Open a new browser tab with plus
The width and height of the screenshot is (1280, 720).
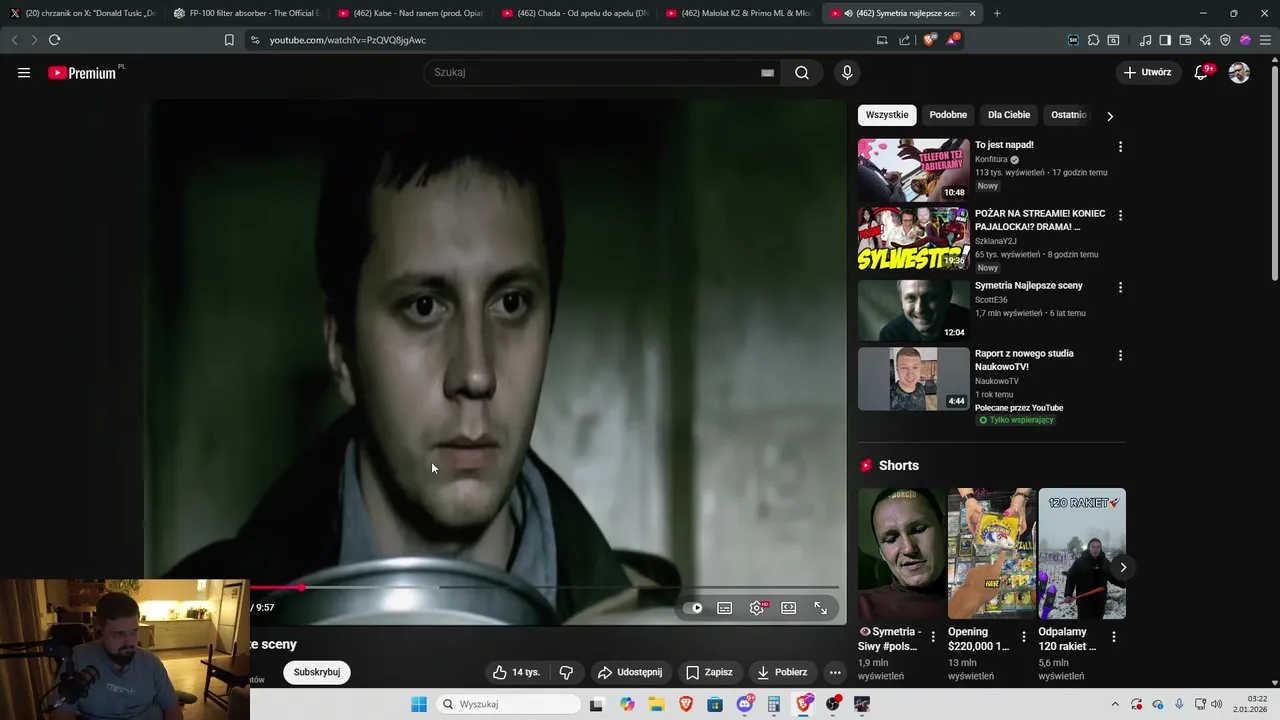[997, 13]
